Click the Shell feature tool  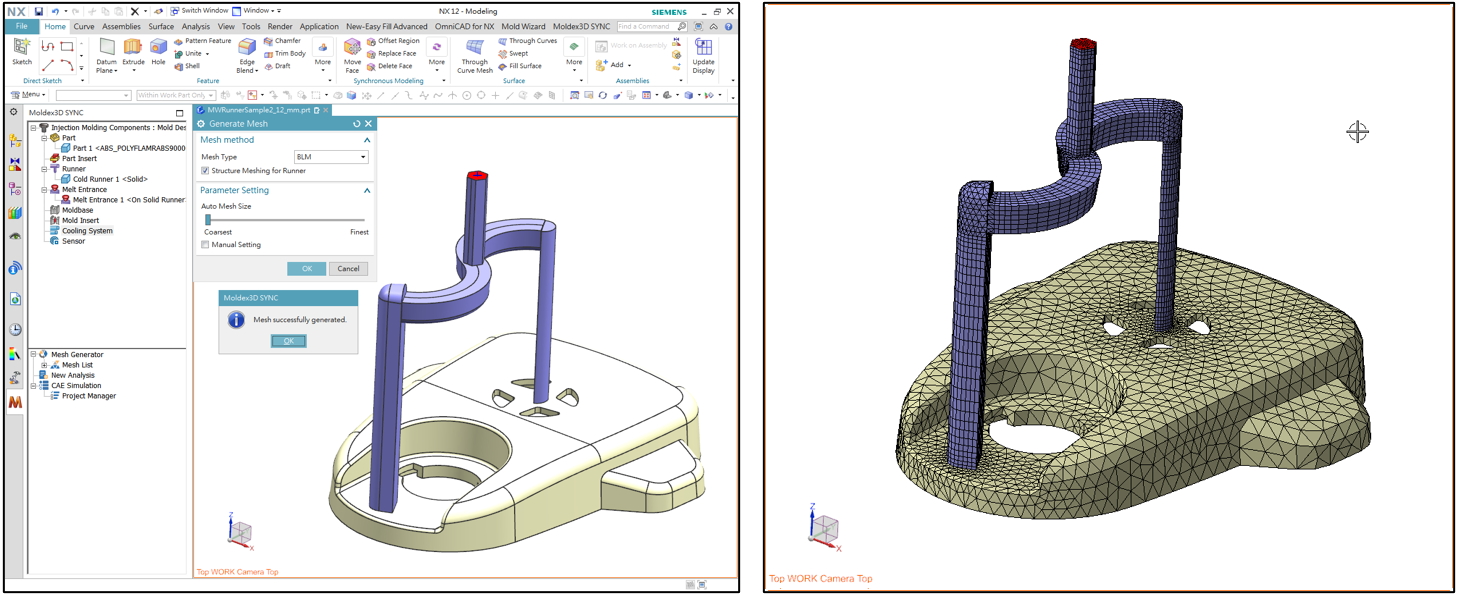[186, 66]
